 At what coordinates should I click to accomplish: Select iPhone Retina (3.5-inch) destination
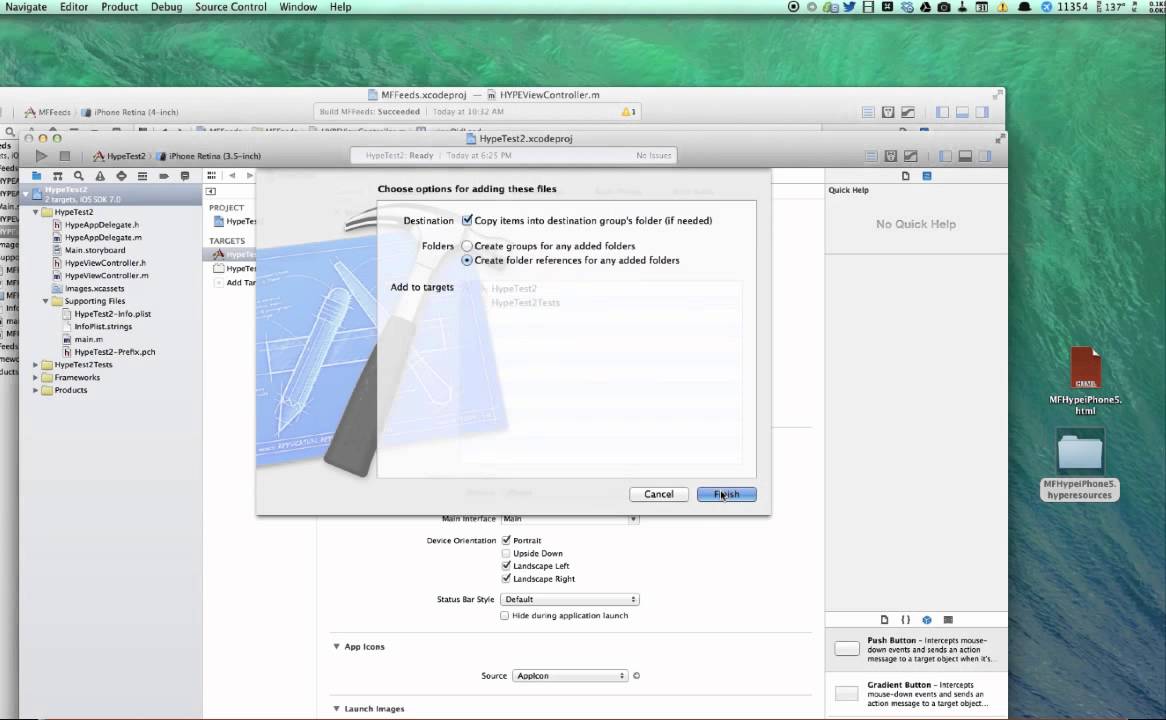click(209, 156)
